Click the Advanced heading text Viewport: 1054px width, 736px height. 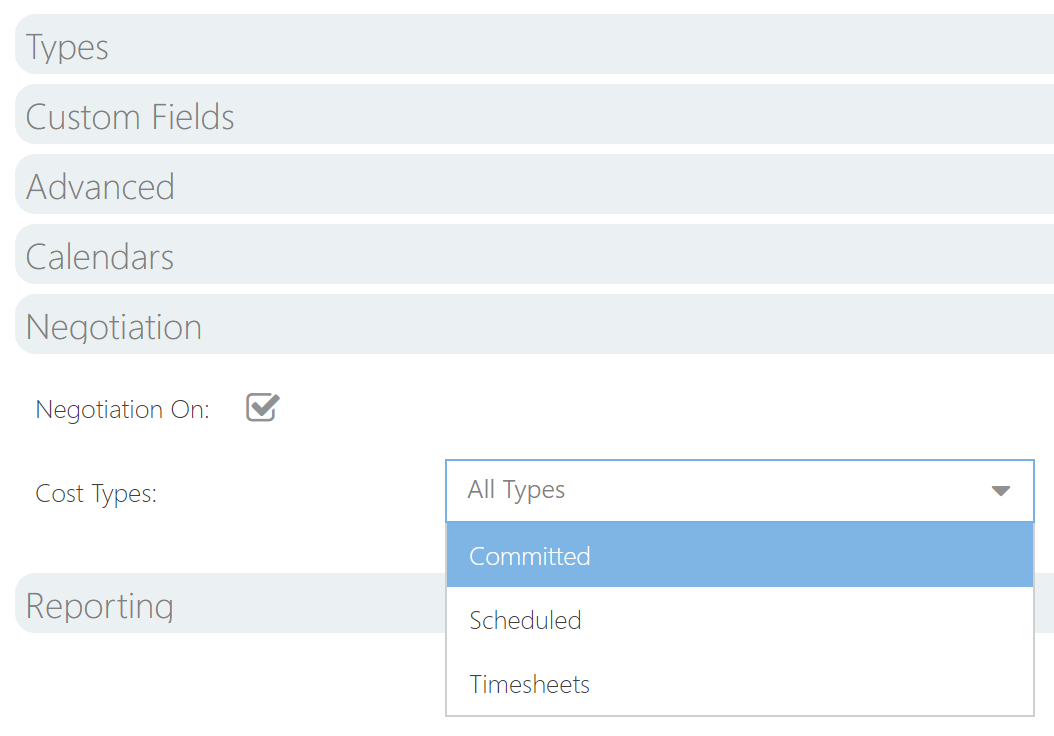coord(100,186)
